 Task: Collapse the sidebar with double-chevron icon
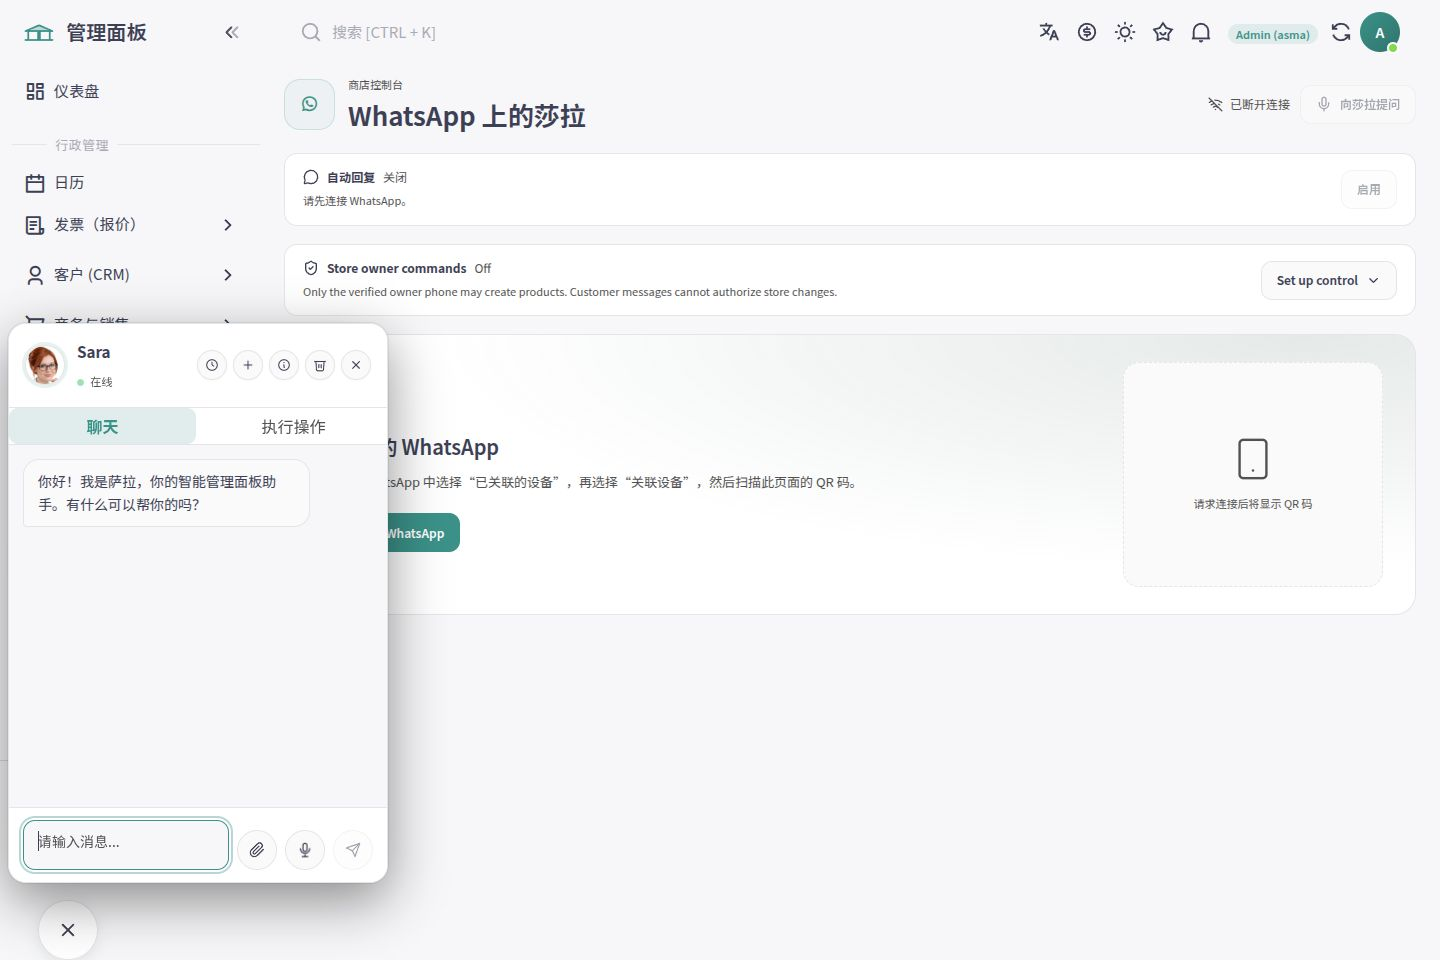click(232, 32)
